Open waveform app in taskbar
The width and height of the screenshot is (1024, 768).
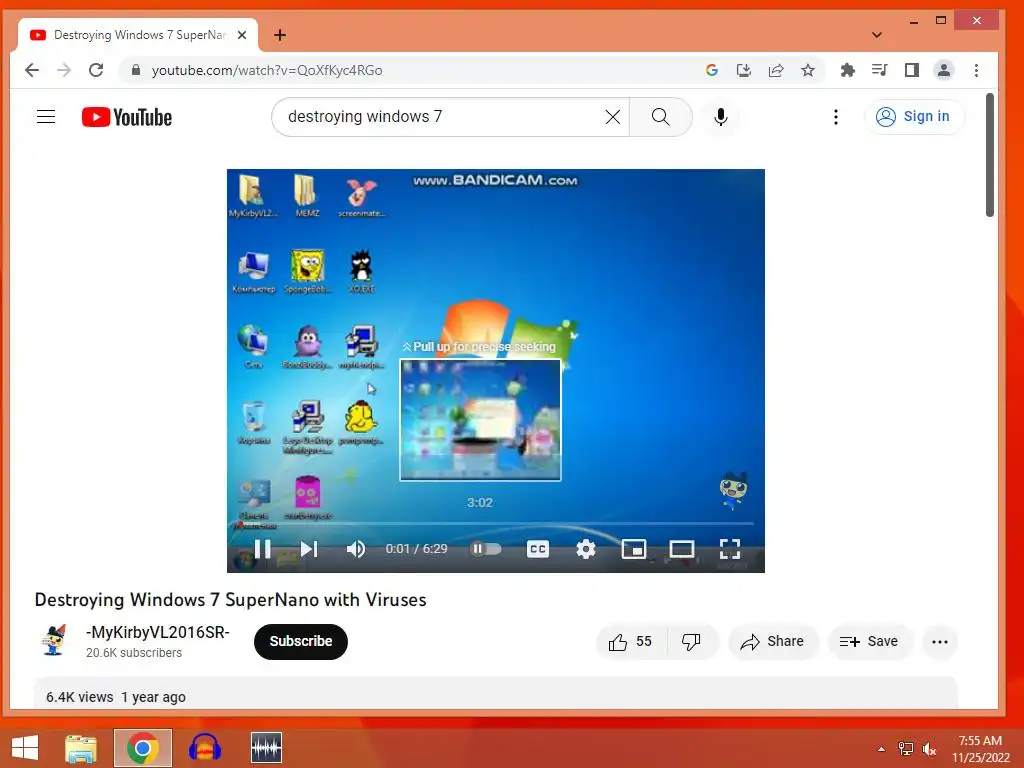pos(266,748)
